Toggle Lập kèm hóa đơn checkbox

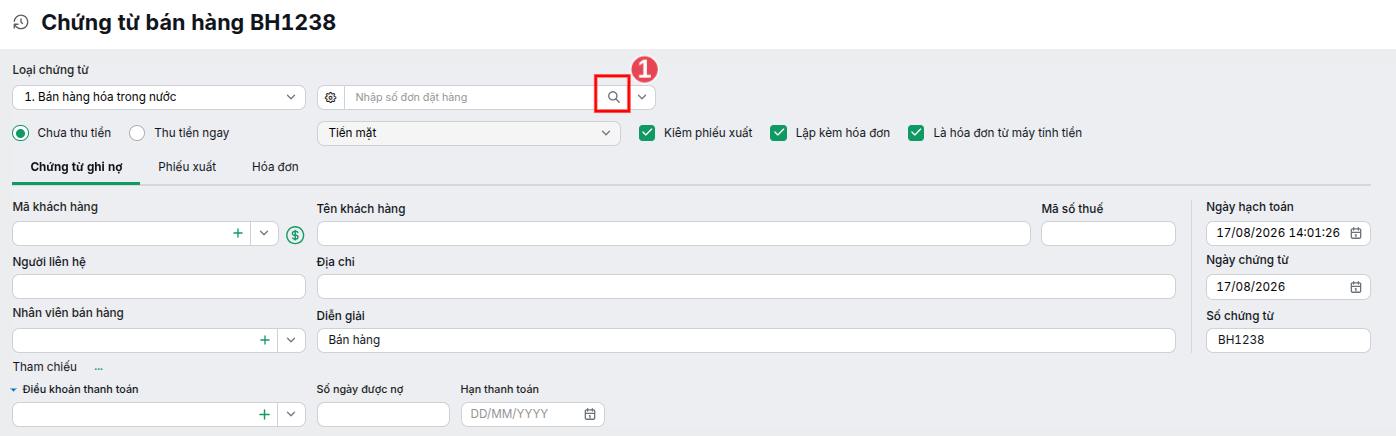[779, 132]
